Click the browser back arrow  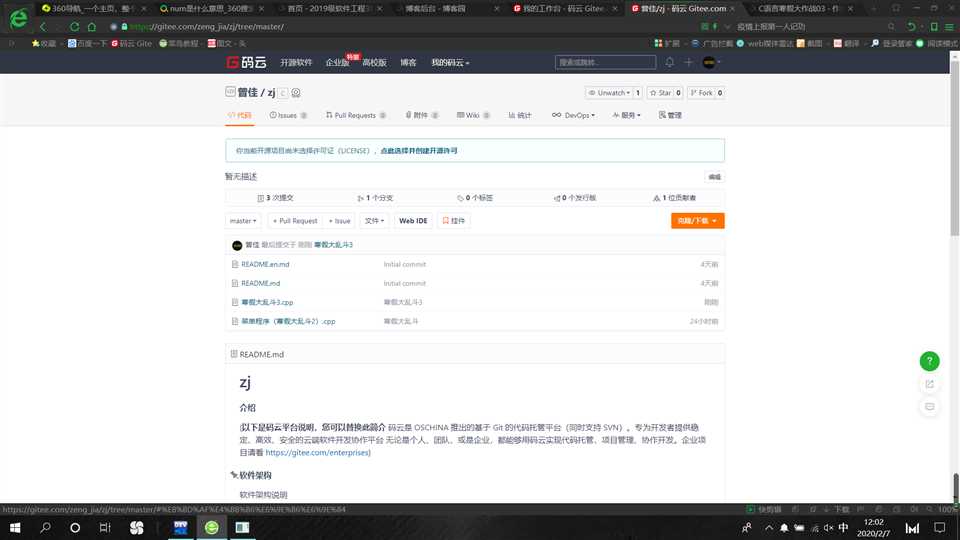43,27
